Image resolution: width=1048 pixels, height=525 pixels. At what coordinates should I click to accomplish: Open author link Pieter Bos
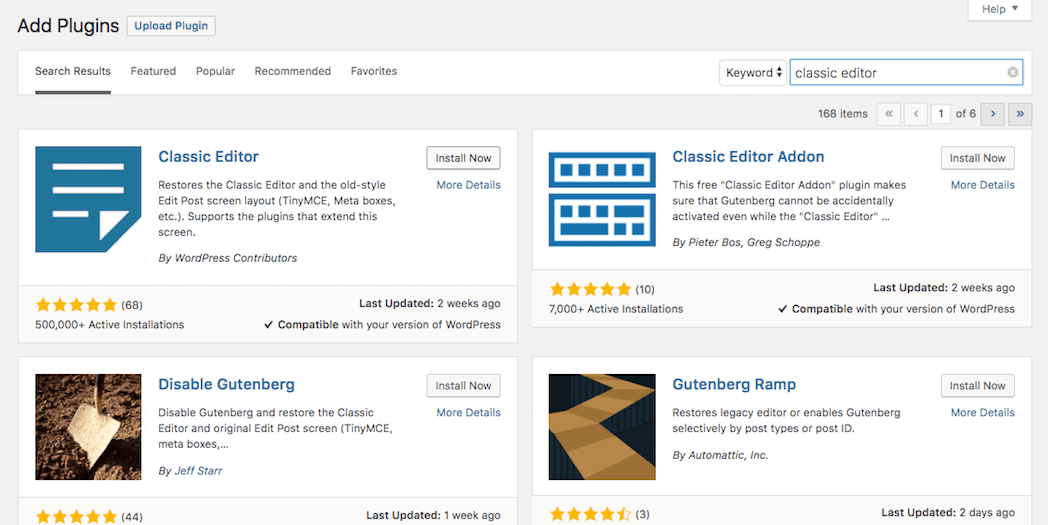pos(714,242)
